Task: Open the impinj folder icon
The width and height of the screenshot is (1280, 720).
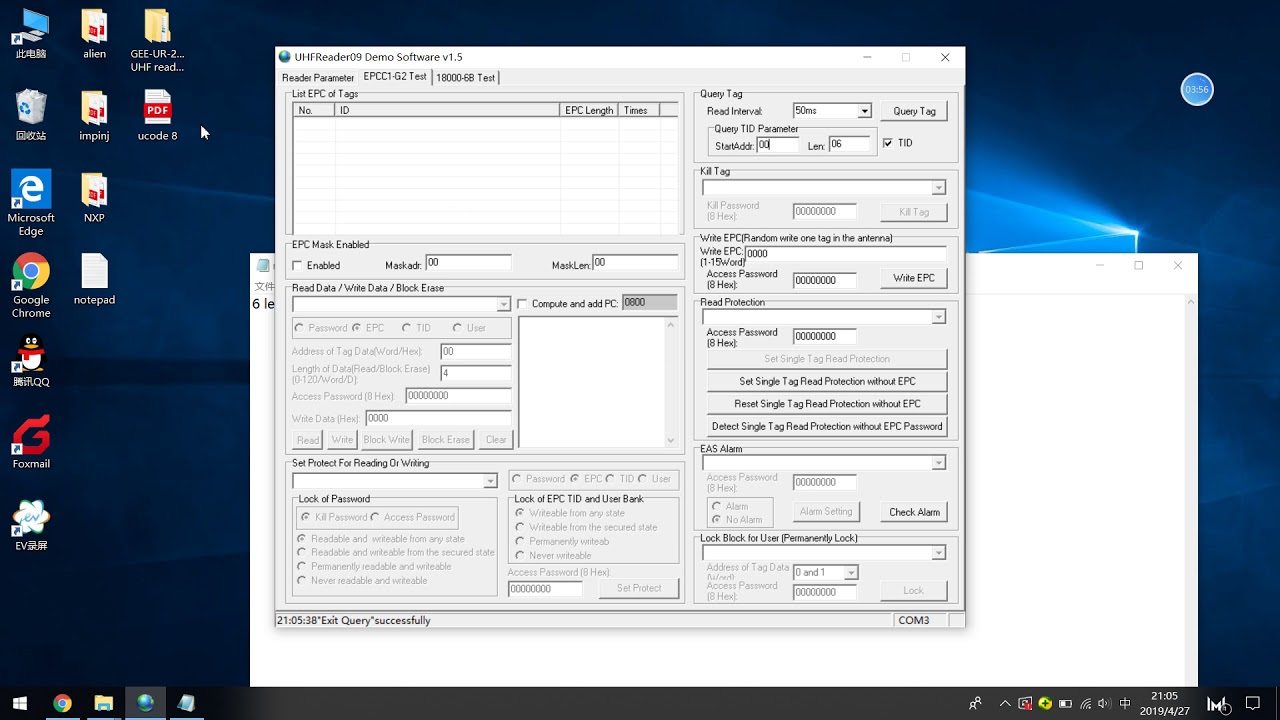Action: pos(94,116)
